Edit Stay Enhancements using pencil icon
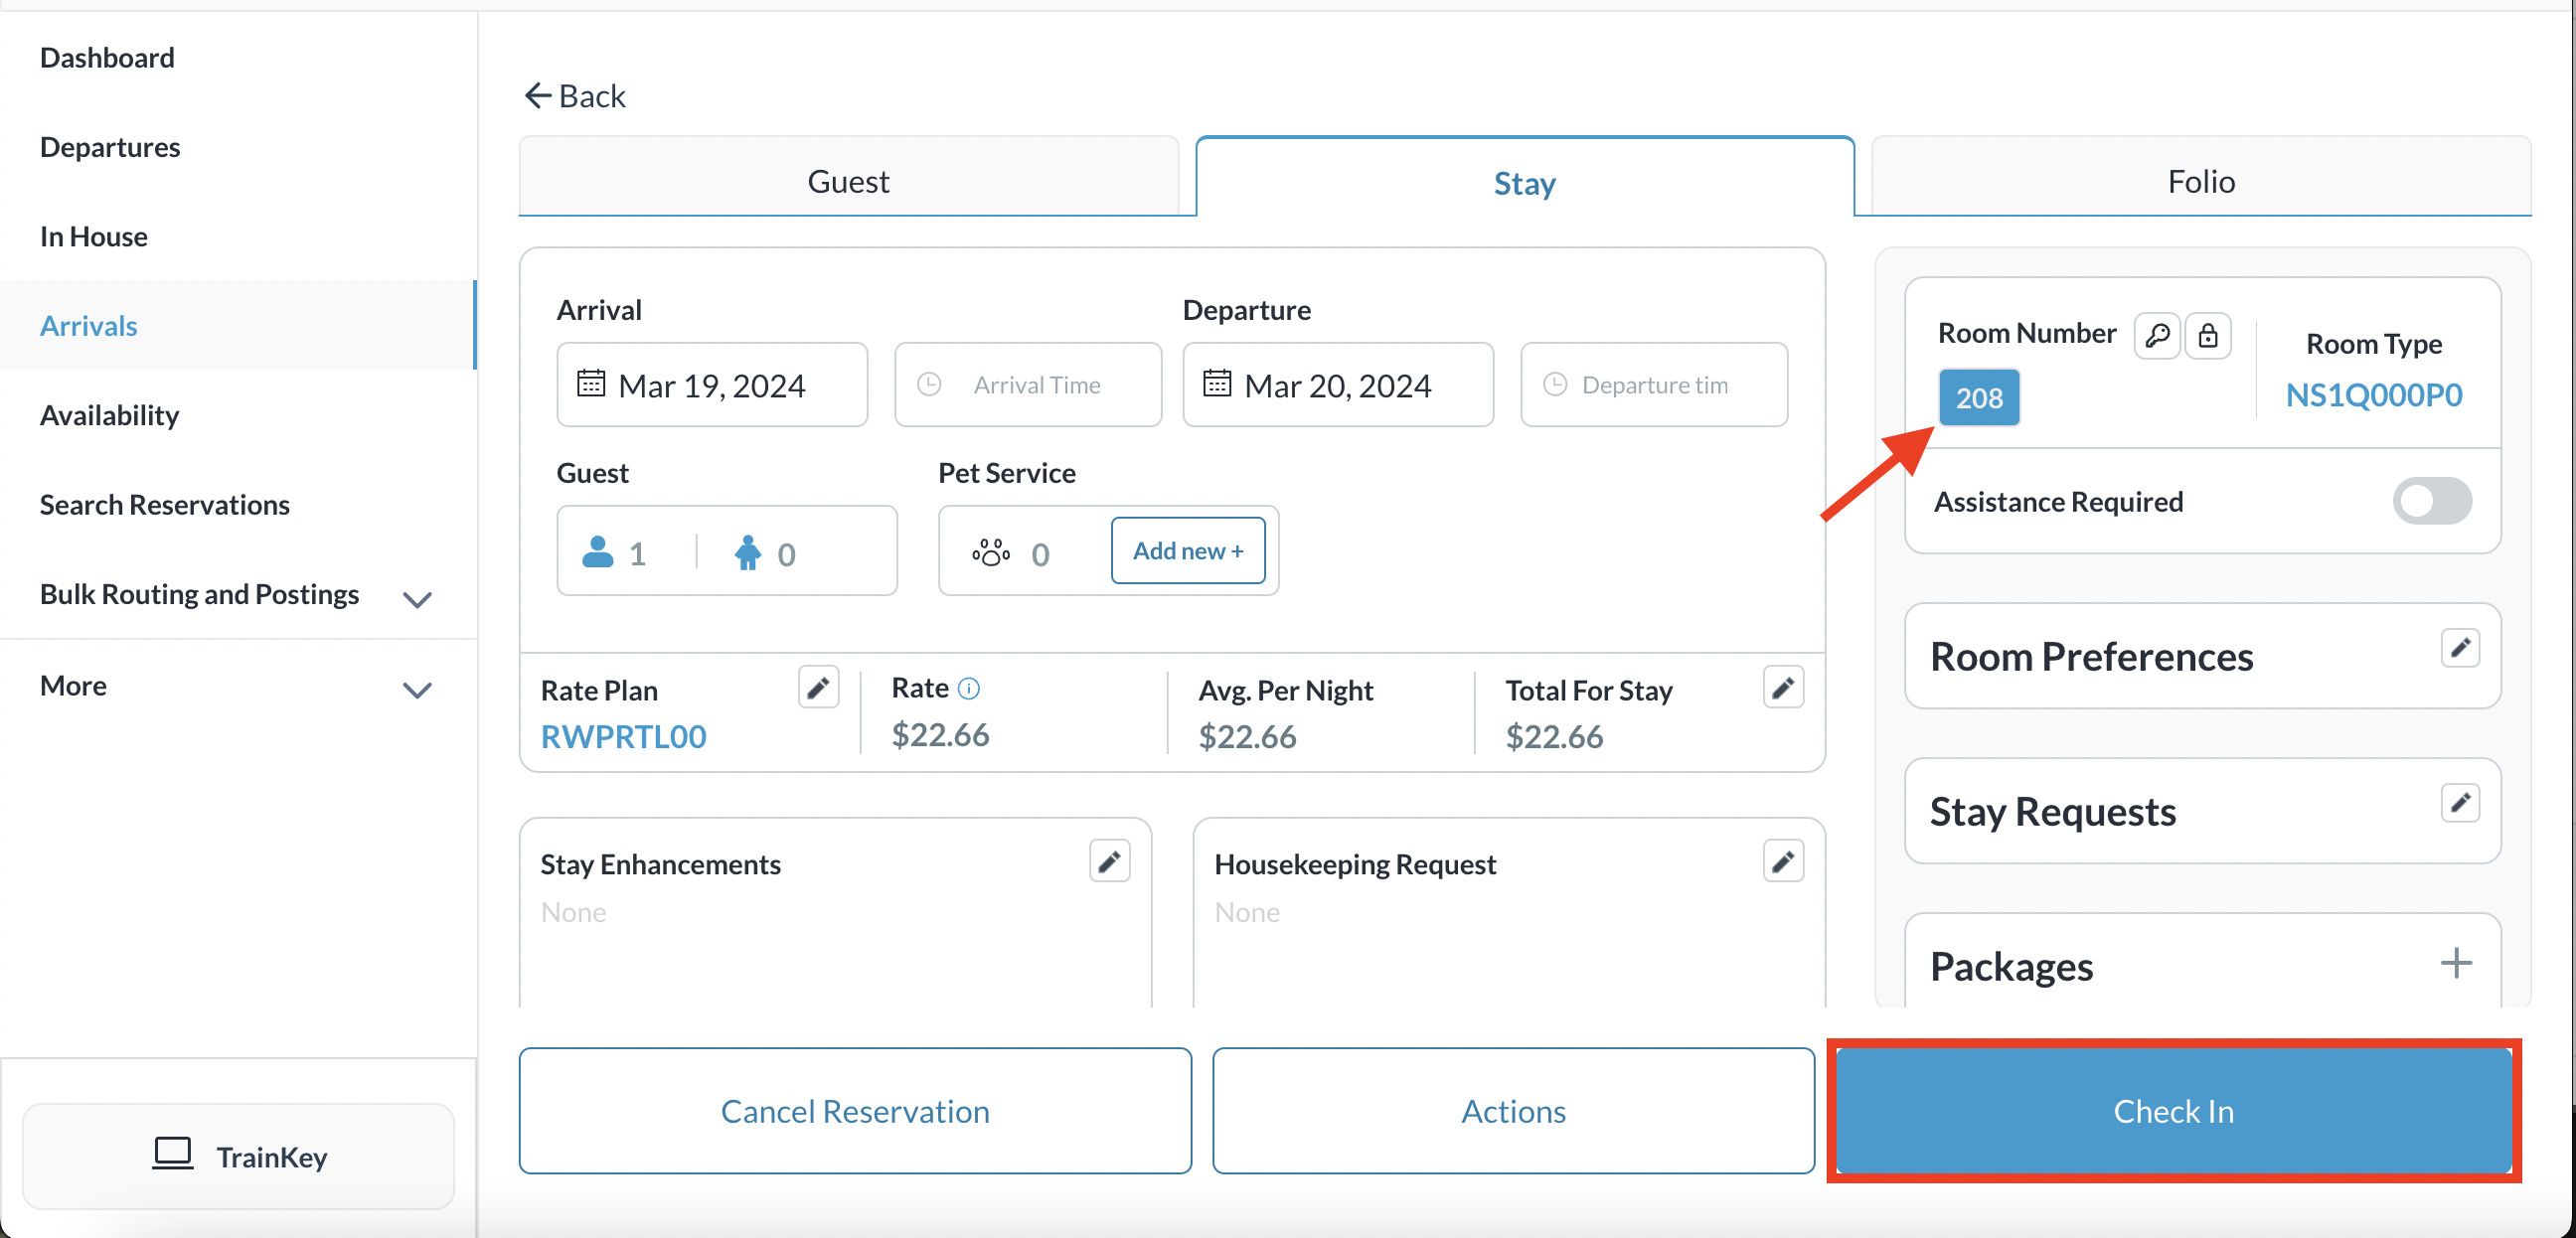2576x1238 pixels. [x=1108, y=861]
